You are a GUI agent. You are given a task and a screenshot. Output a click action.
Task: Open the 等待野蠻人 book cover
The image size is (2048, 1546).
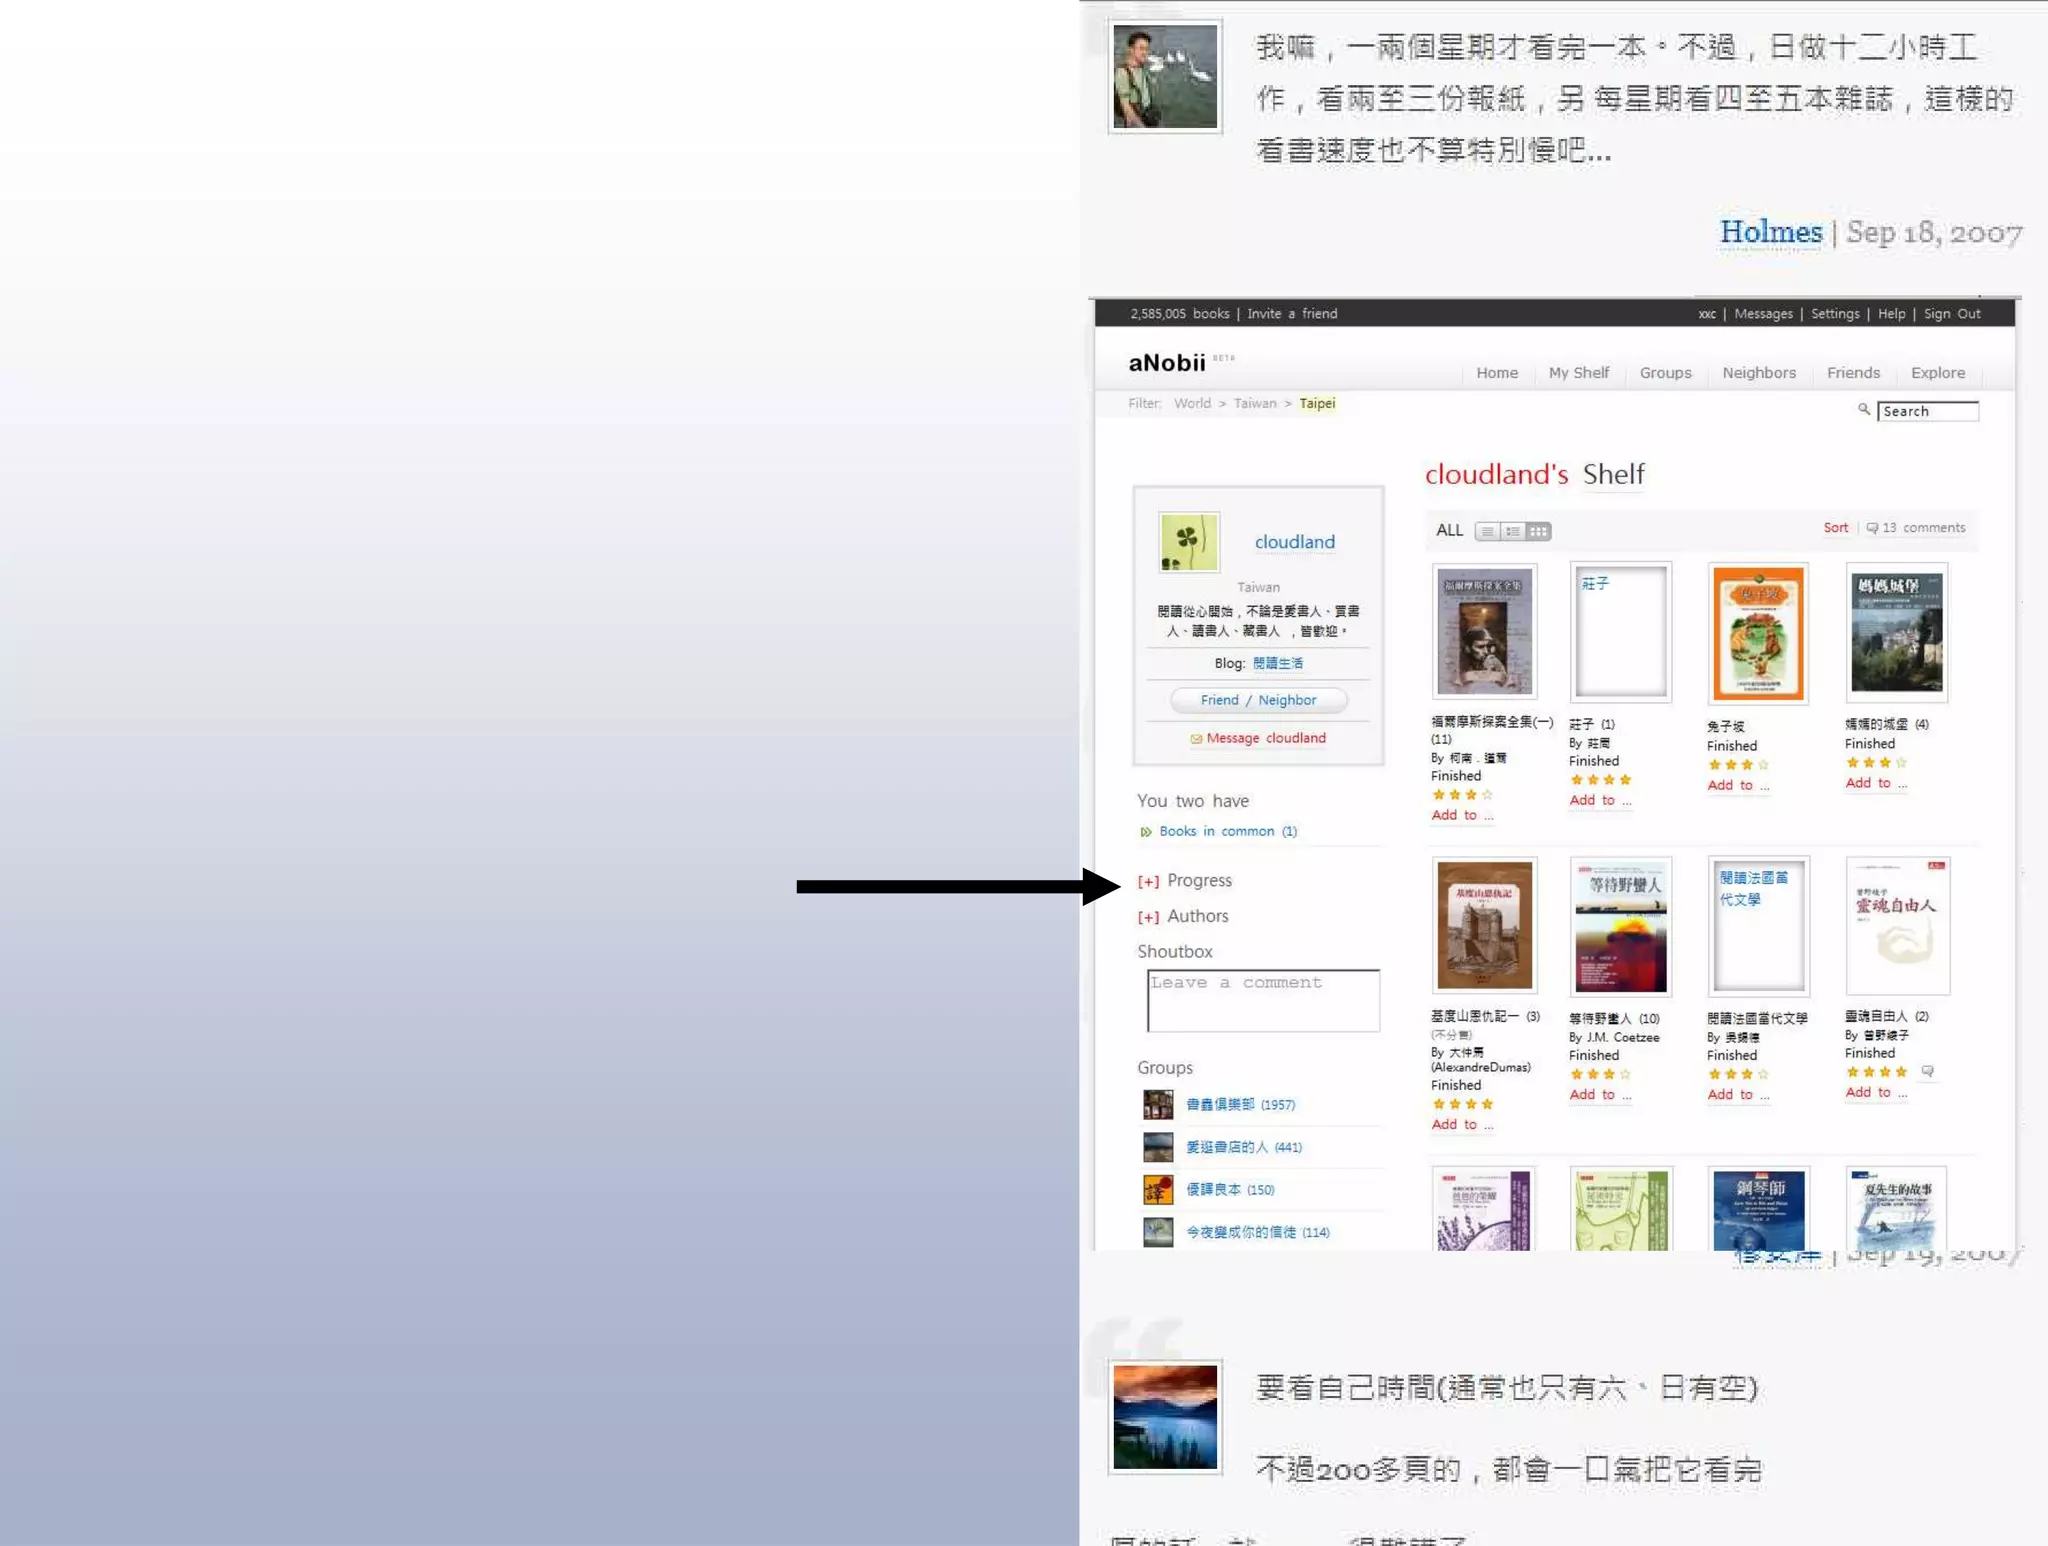pyautogui.click(x=1621, y=926)
